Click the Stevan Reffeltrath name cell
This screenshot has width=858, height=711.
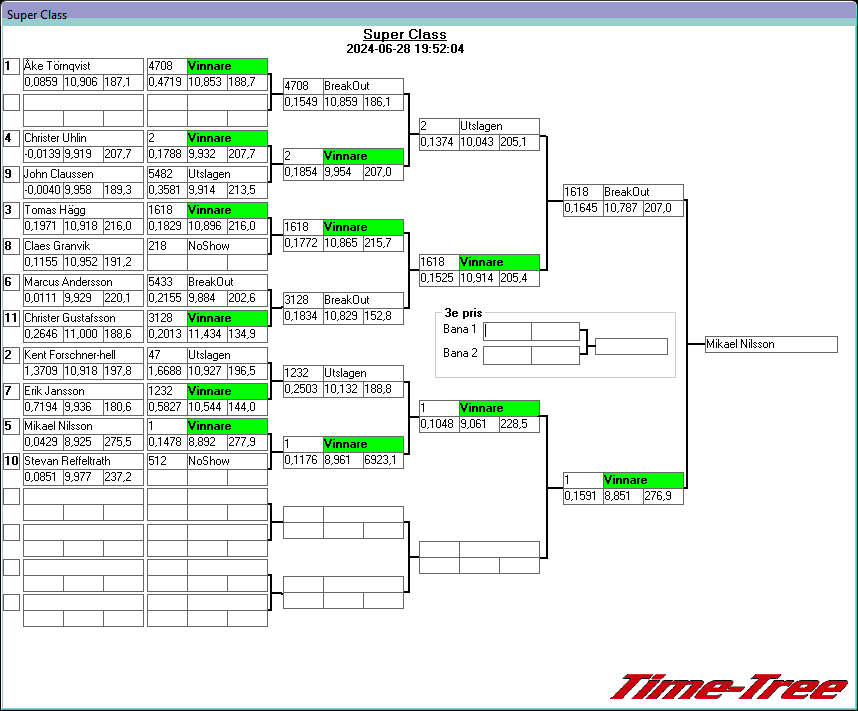83,461
